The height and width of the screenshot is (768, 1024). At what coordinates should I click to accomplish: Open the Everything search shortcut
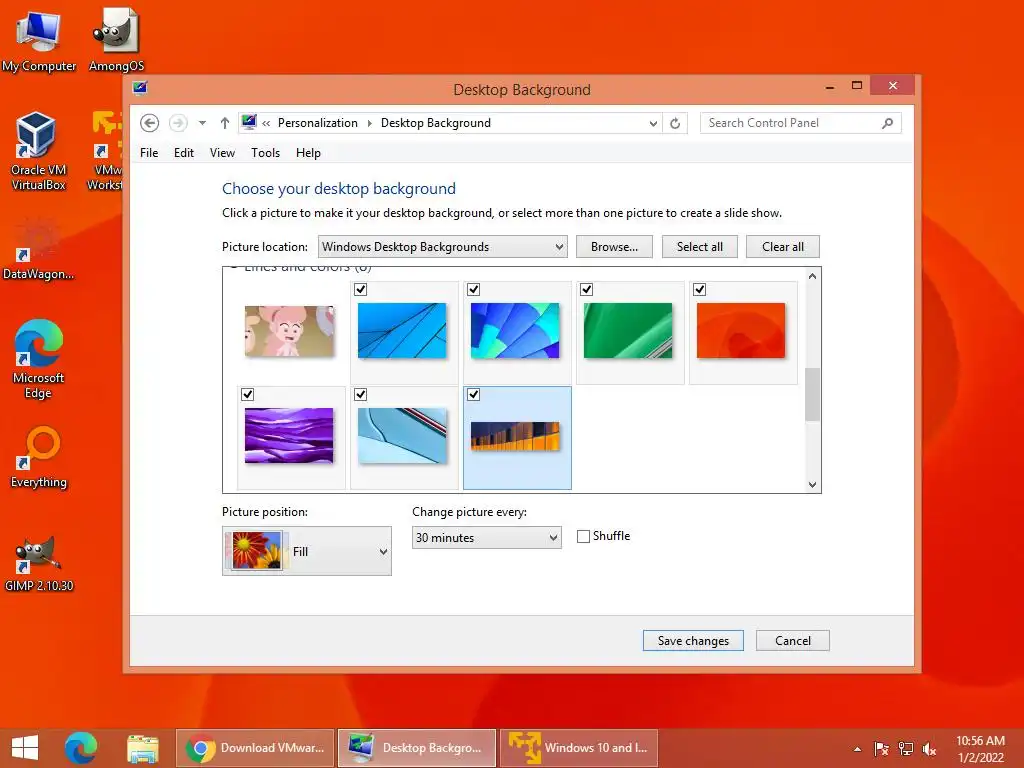39,457
